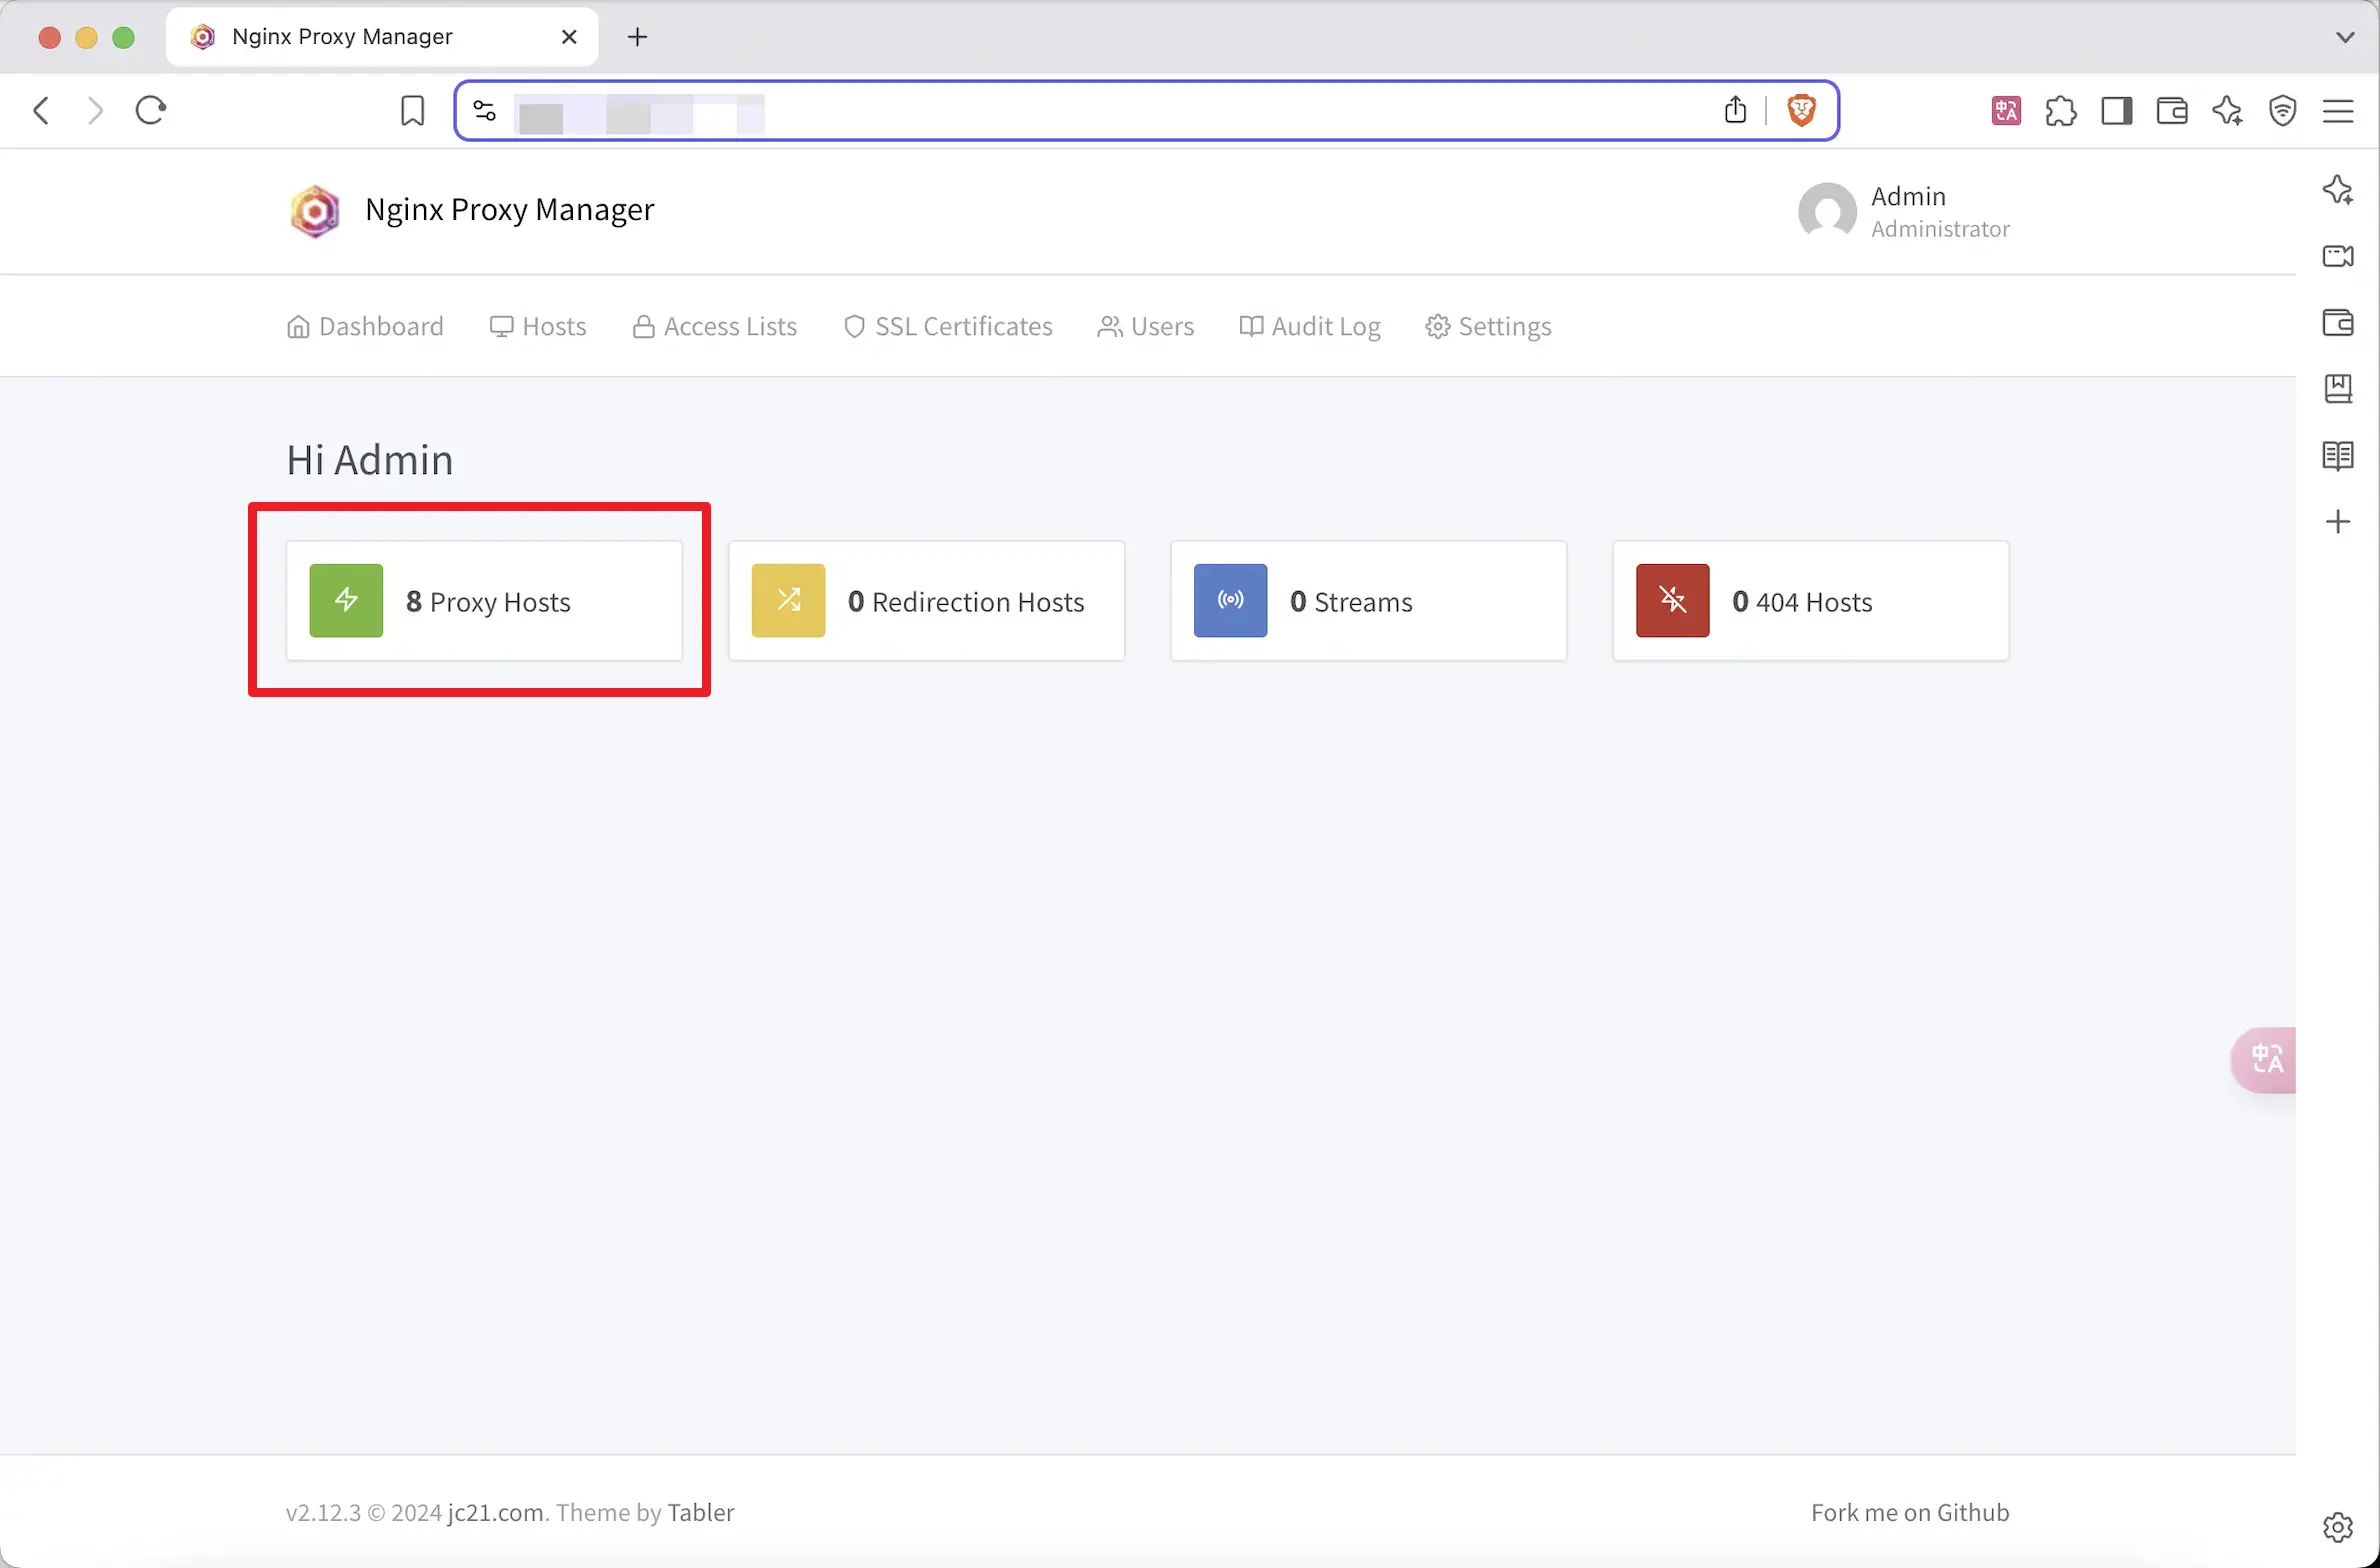This screenshot has width=2380, height=1568.
Task: Toggle the sidebar panel icon in toolbar
Action: tap(2116, 110)
